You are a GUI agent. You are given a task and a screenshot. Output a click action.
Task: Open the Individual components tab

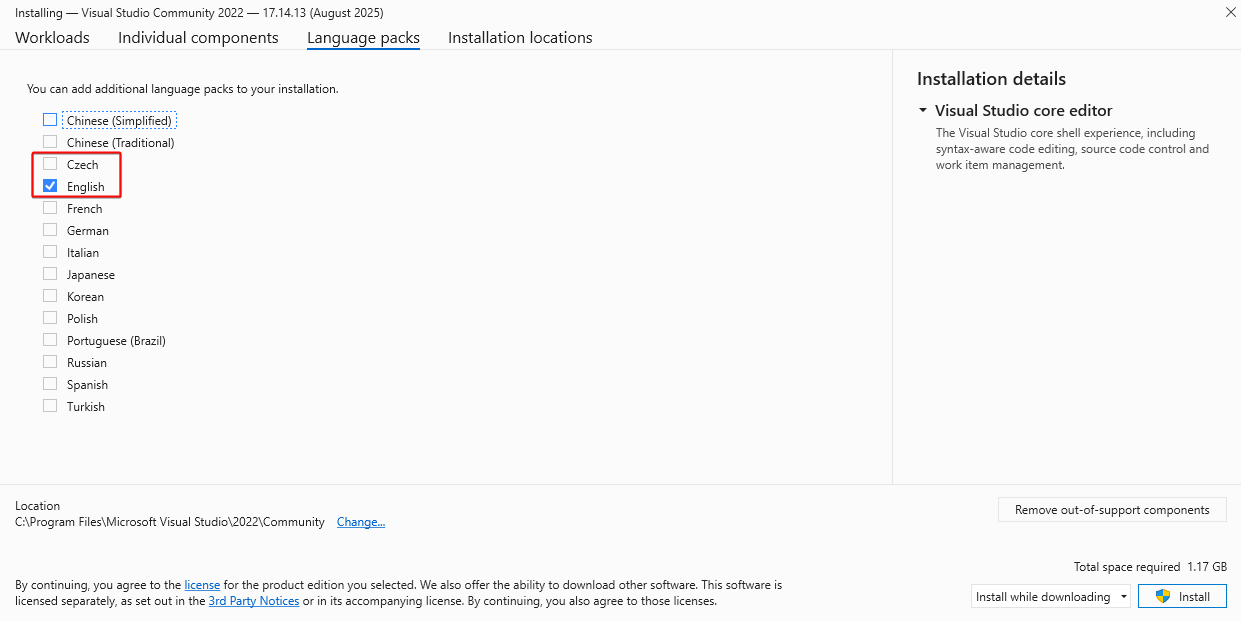pos(198,37)
